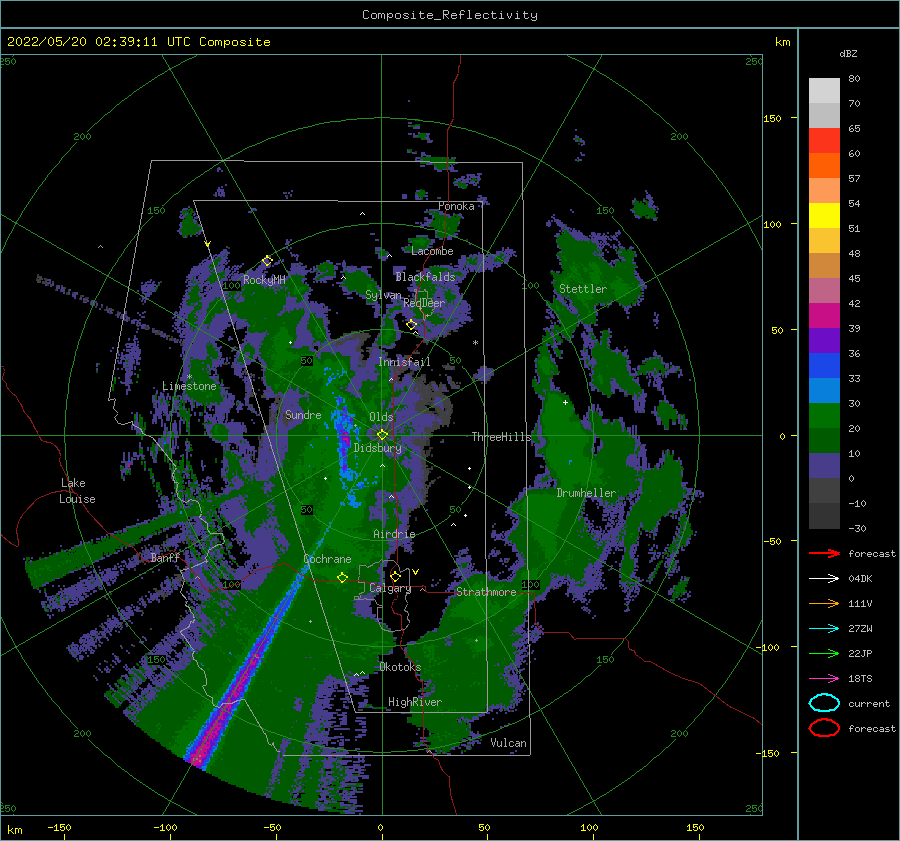This screenshot has width=900, height=841.
Task: Click the white 04DK arrow icon
Action: tap(824, 578)
